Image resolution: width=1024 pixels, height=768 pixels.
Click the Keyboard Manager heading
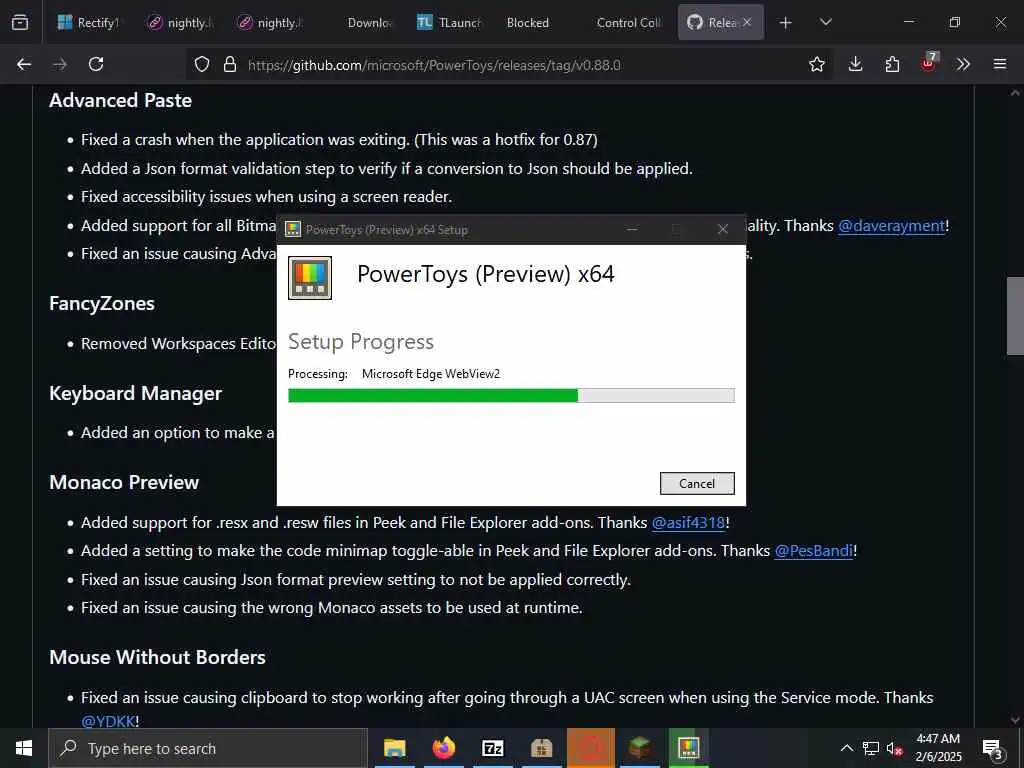click(136, 393)
